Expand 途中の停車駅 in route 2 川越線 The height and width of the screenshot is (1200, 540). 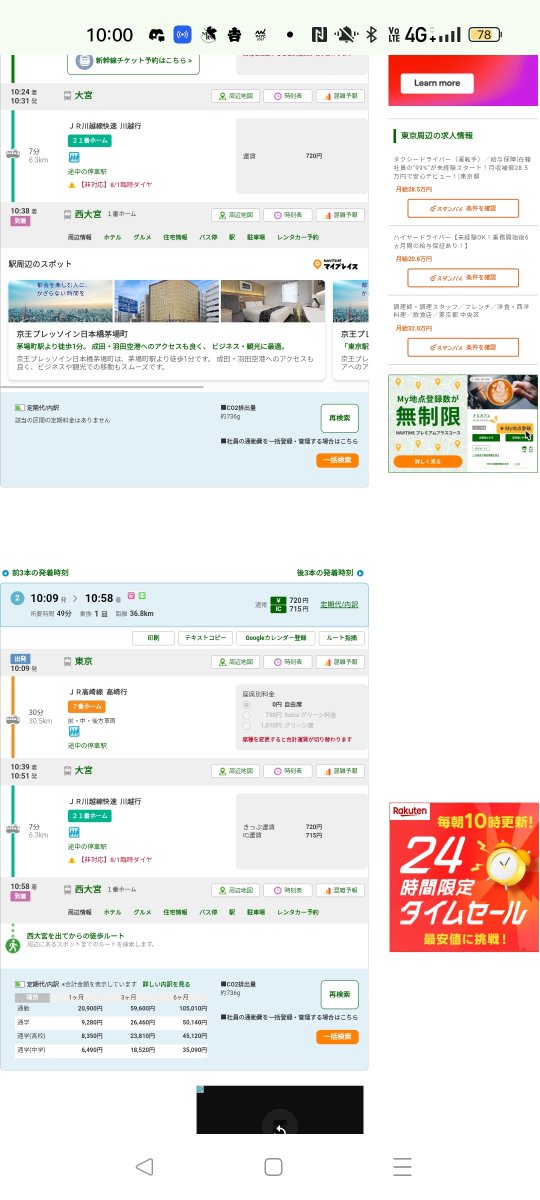pos(86,847)
